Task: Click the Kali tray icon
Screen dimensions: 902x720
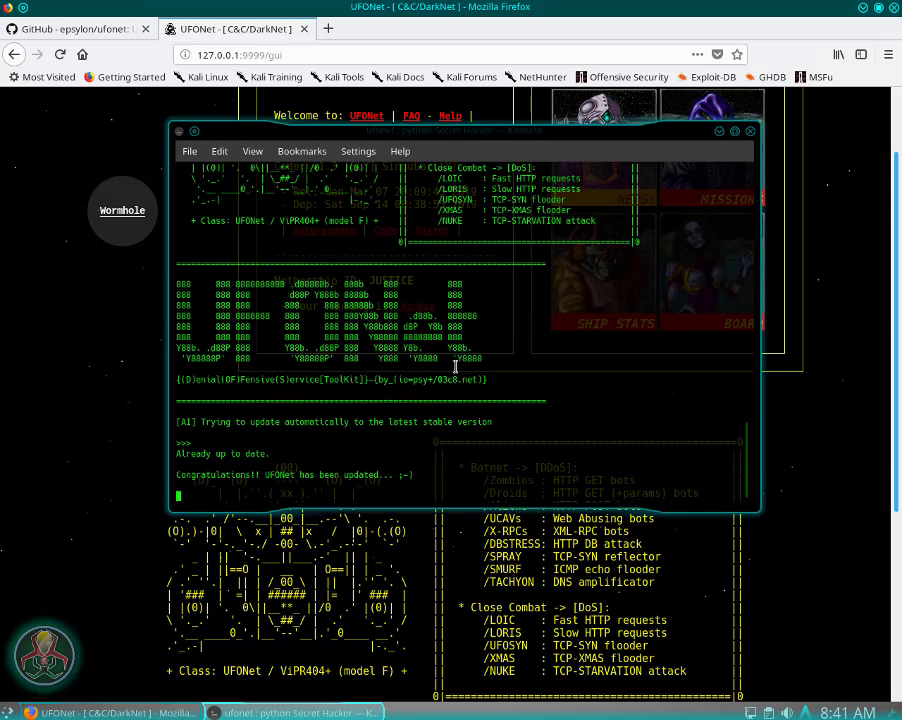Action: 806,713
